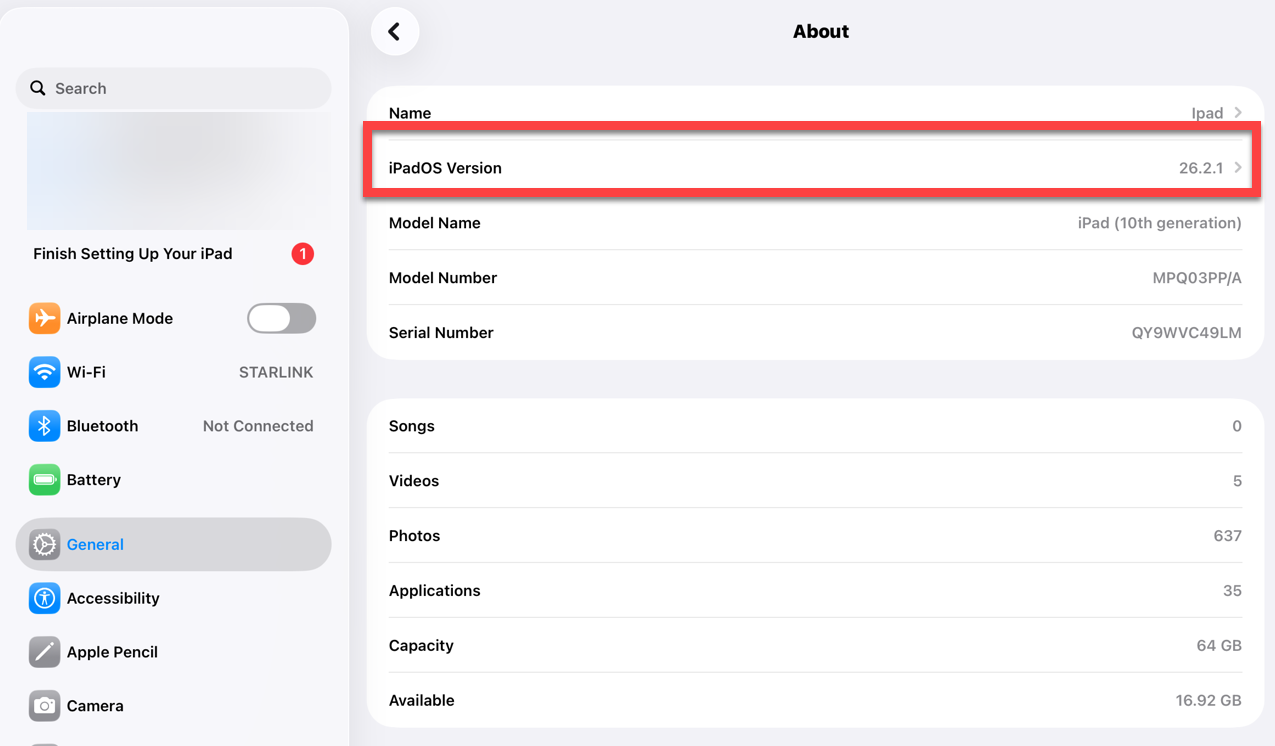Screen dimensions: 1275x746
Task: Click the Camera icon
Action: point(44,706)
